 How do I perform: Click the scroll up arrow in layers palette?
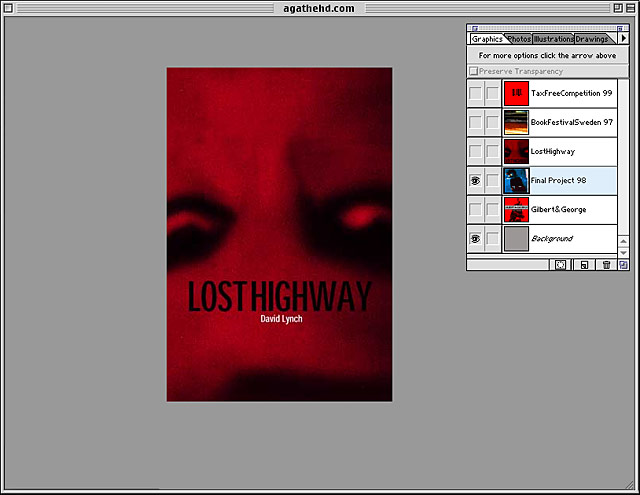coord(623,241)
